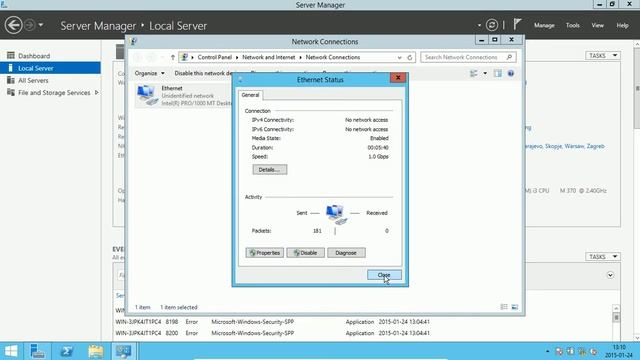Click the Disable button
640x360 pixels.
coord(305,253)
